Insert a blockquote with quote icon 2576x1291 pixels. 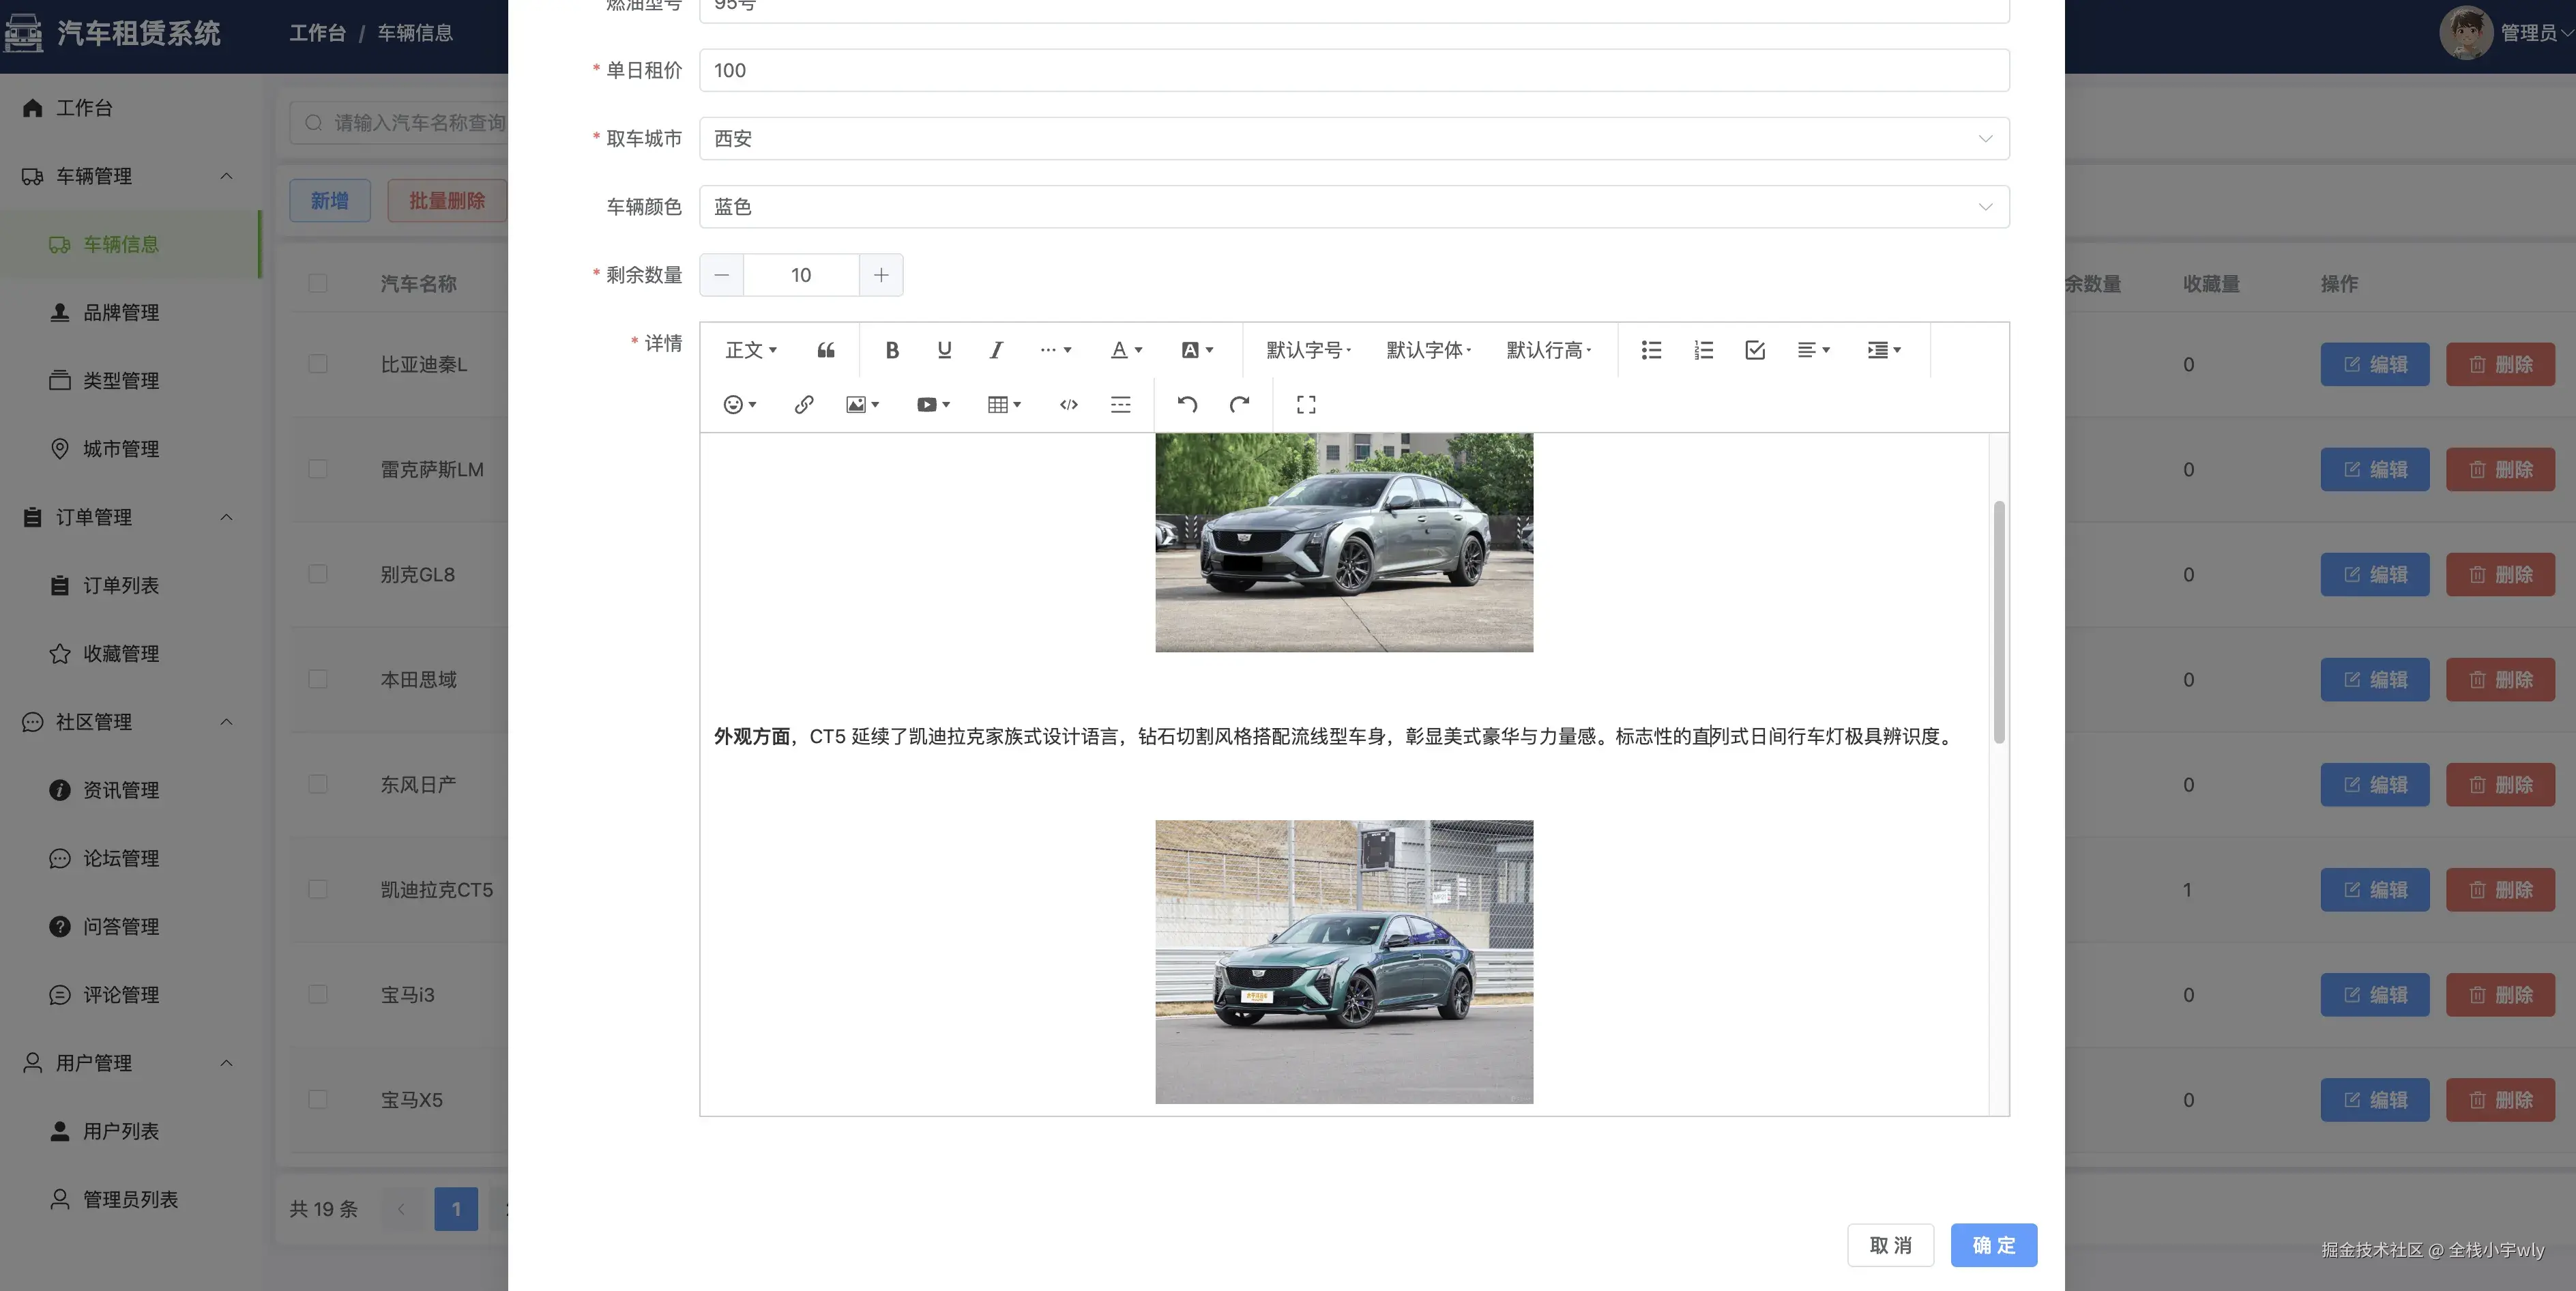[x=826, y=350]
